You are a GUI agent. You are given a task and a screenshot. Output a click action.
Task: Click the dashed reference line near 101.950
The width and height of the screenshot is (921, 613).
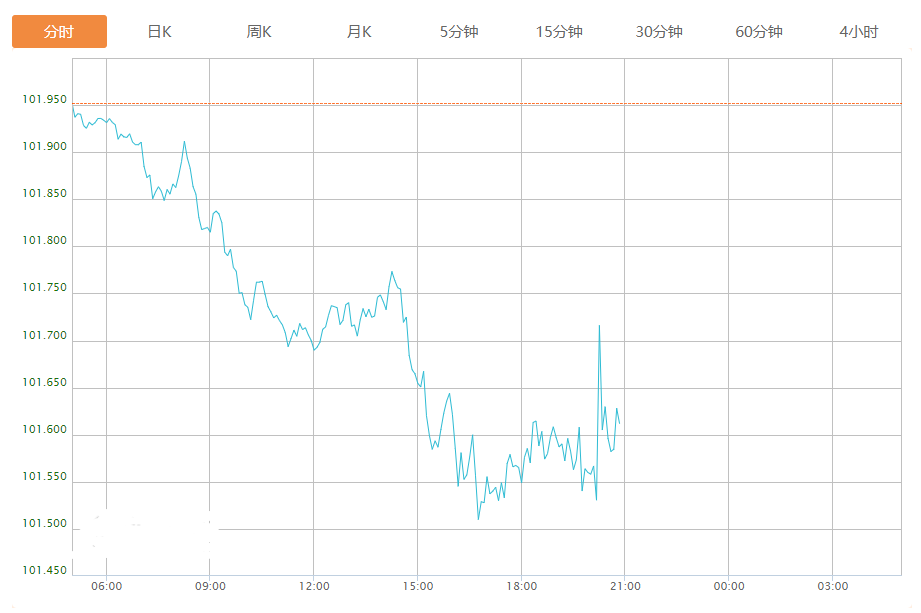pos(500,104)
